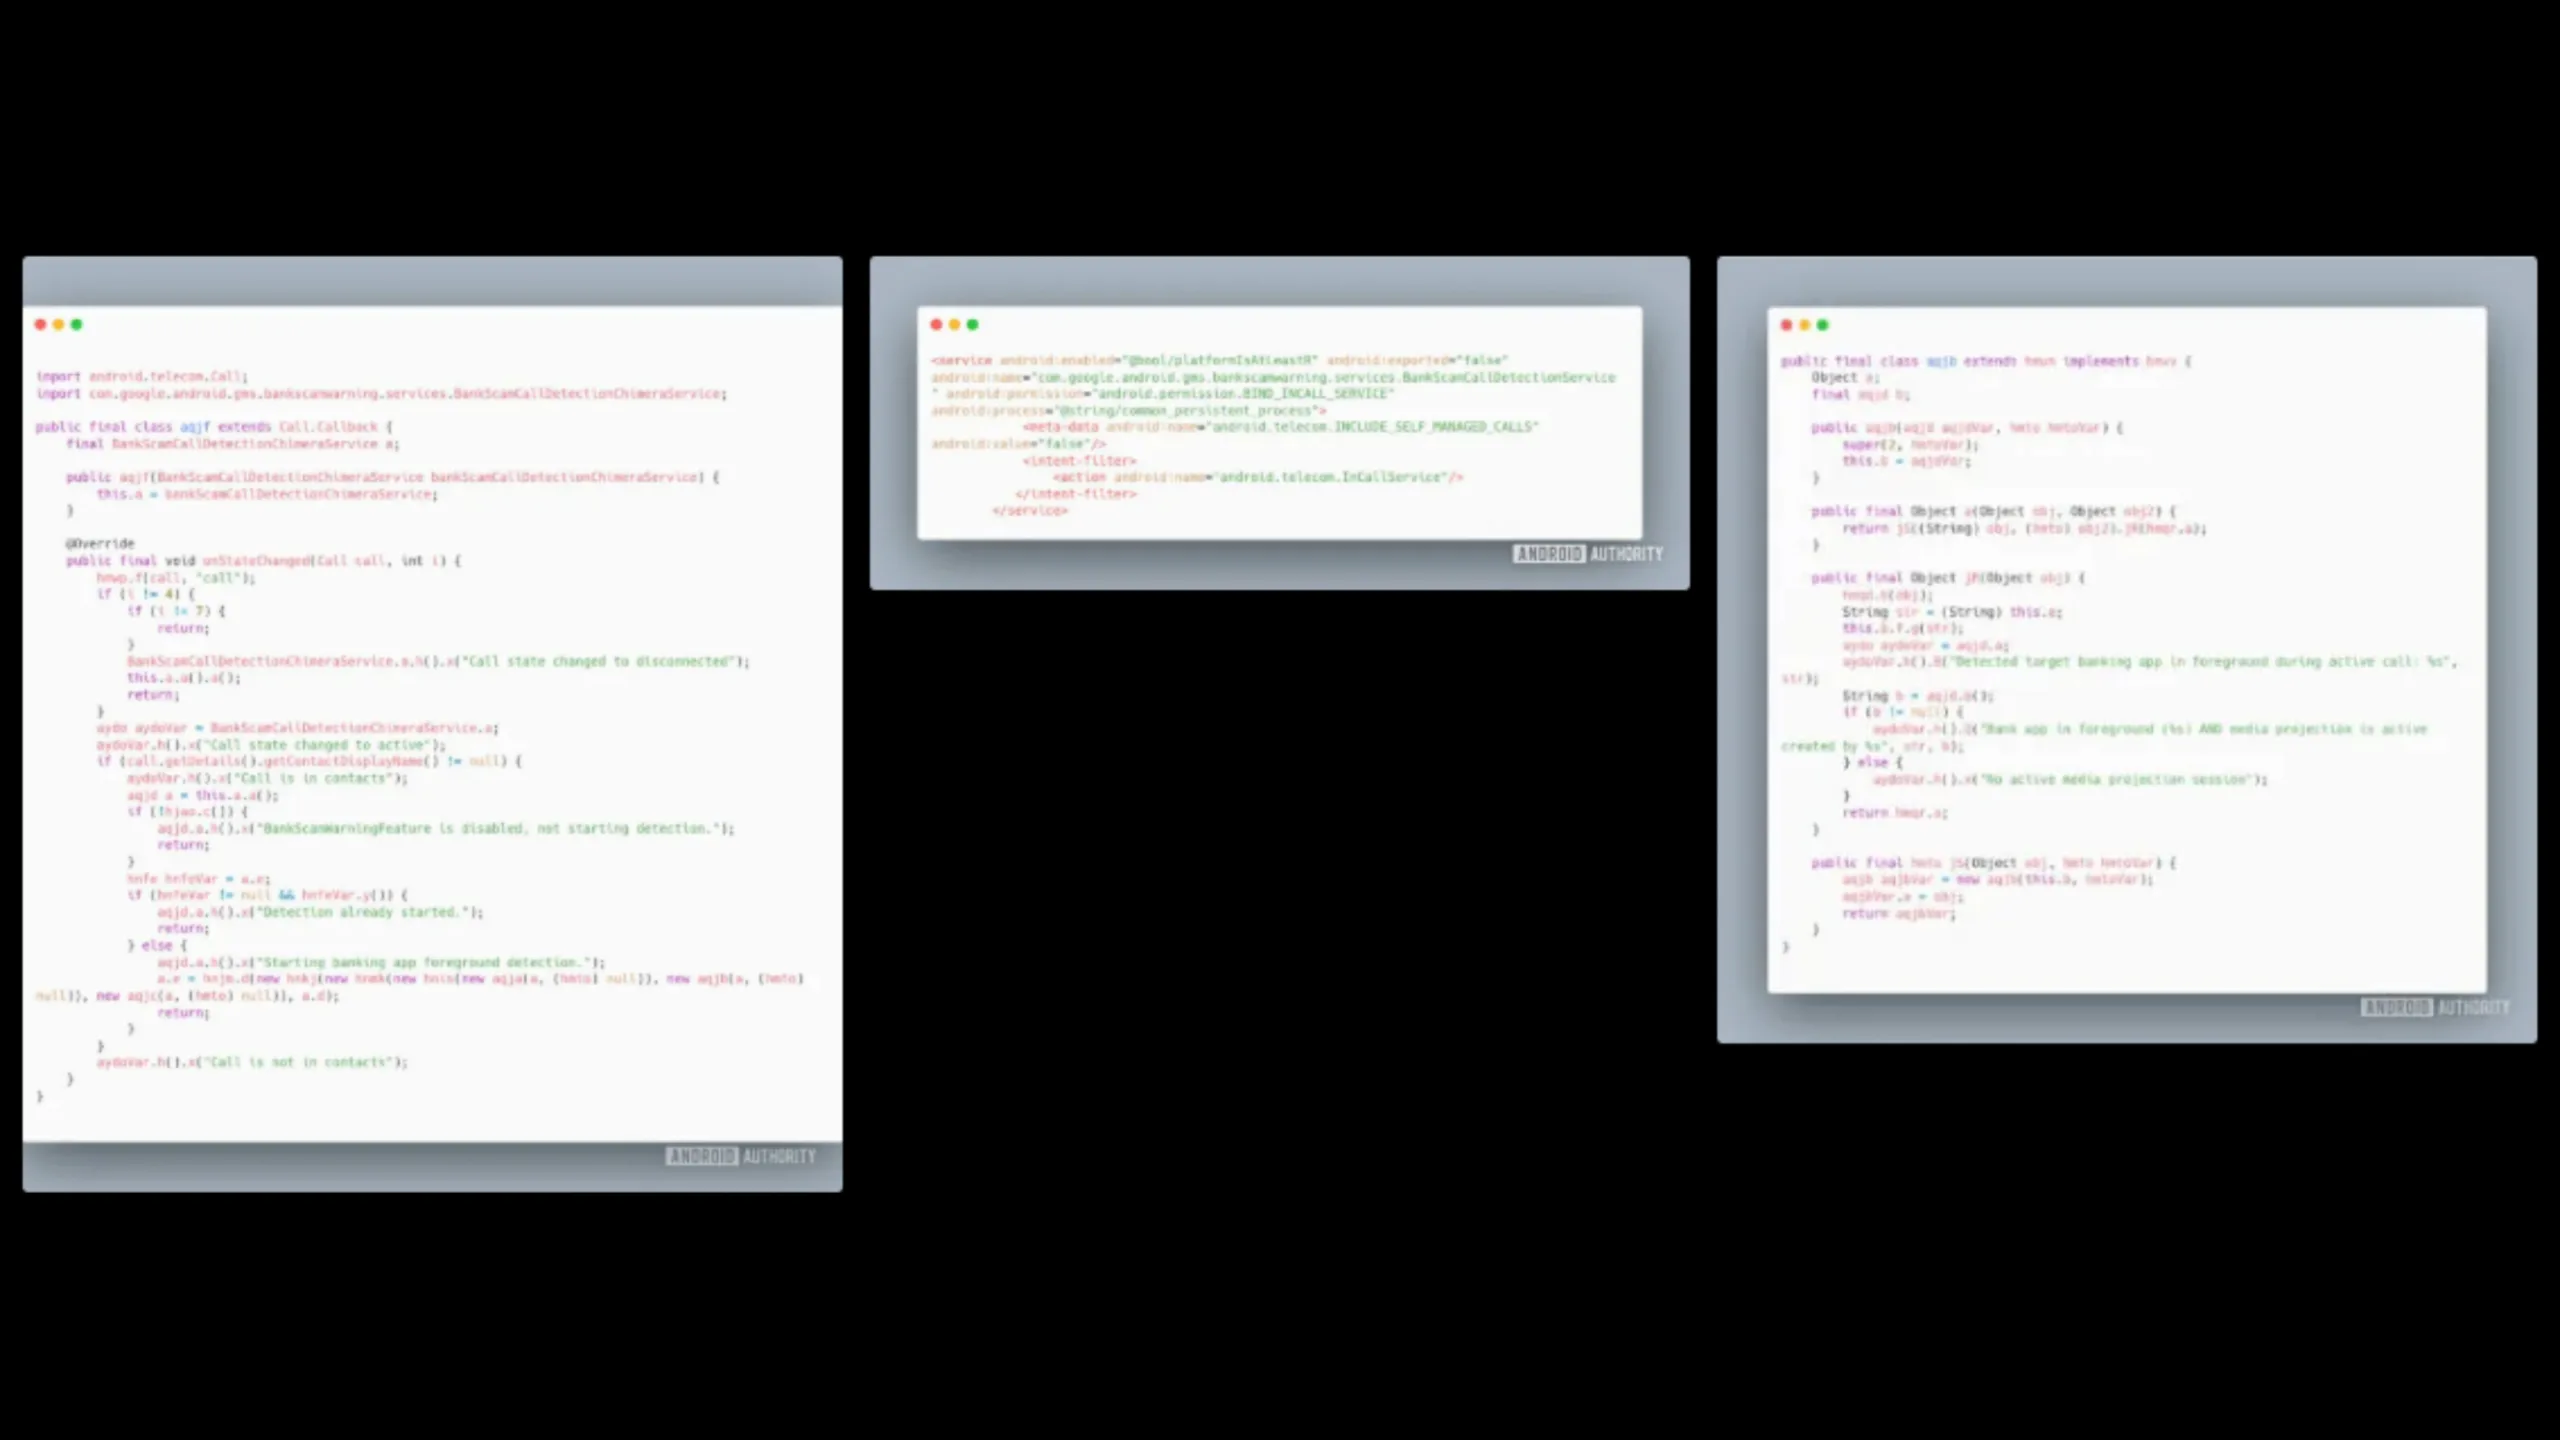
Task: Click the 'if (i != 7) {' line
Action: (176, 611)
